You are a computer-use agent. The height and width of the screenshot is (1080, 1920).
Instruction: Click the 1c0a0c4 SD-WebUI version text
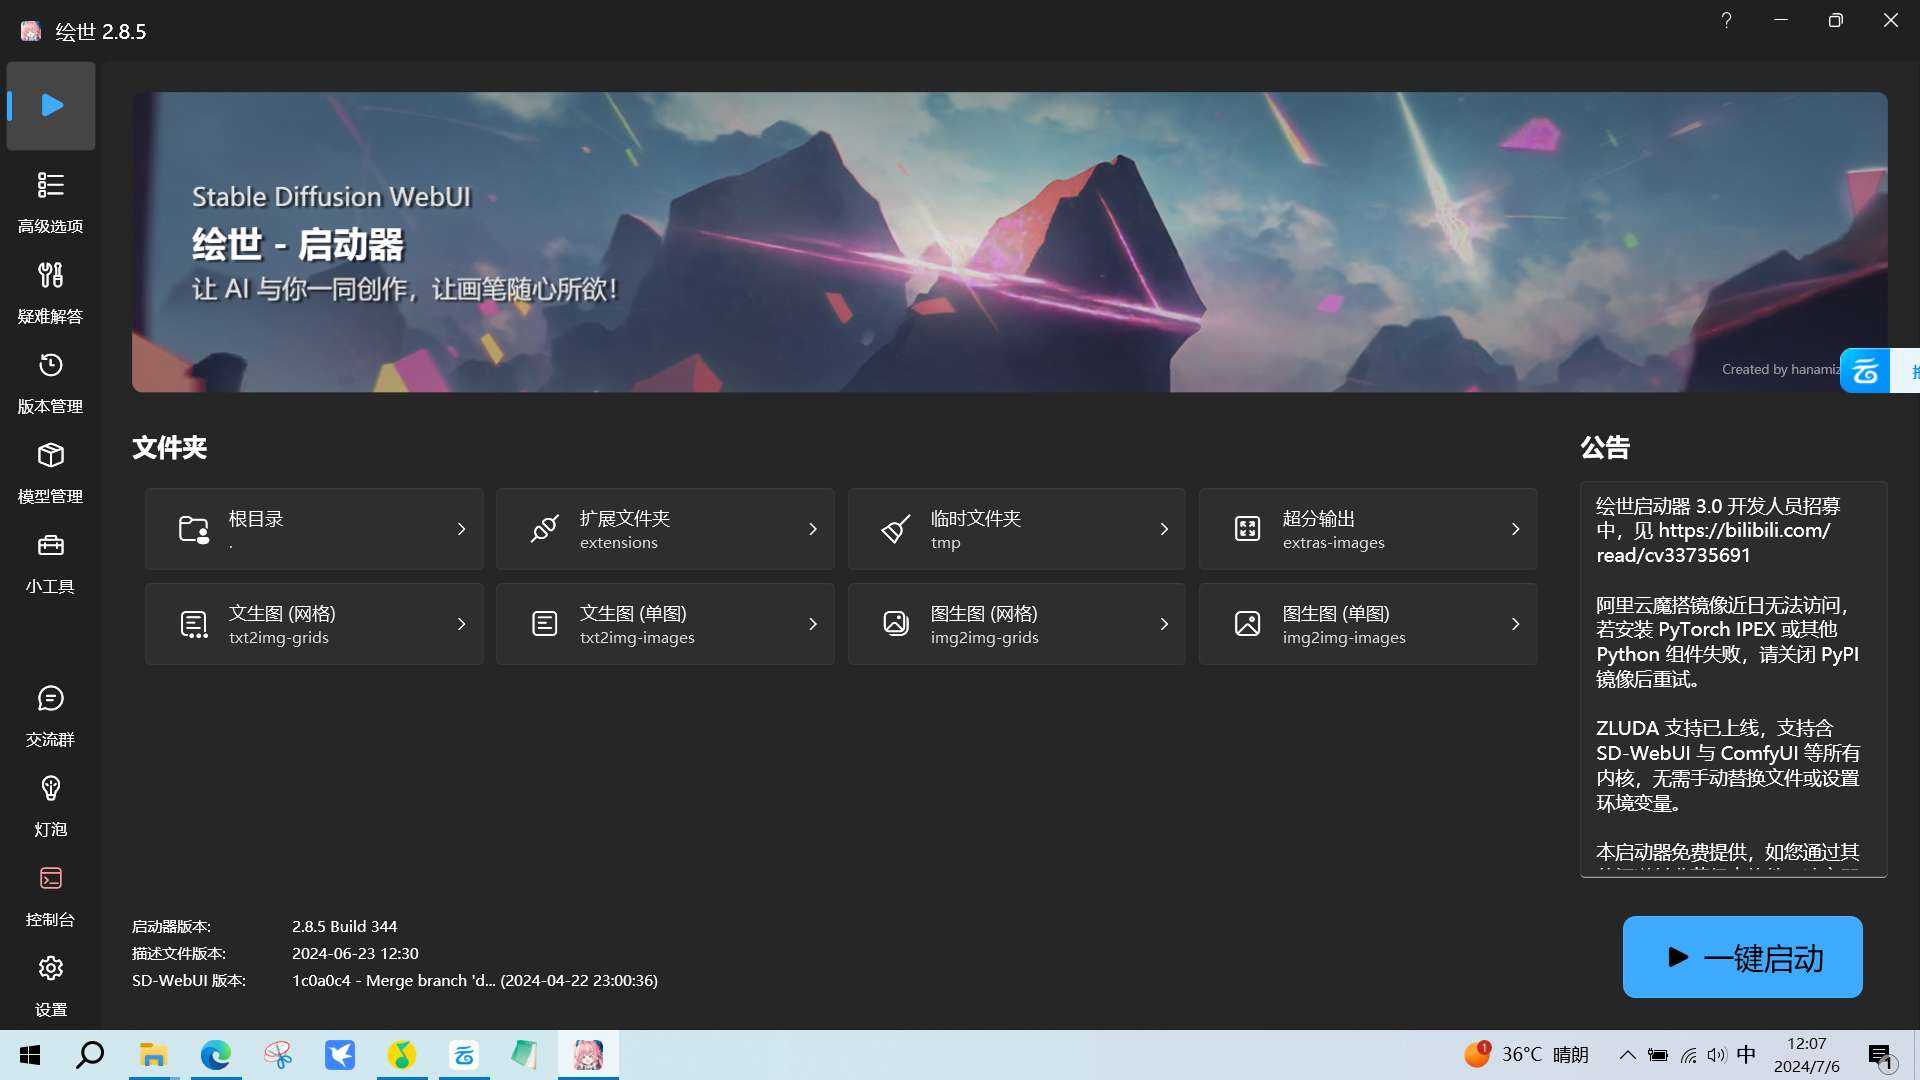pyautogui.click(x=474, y=981)
